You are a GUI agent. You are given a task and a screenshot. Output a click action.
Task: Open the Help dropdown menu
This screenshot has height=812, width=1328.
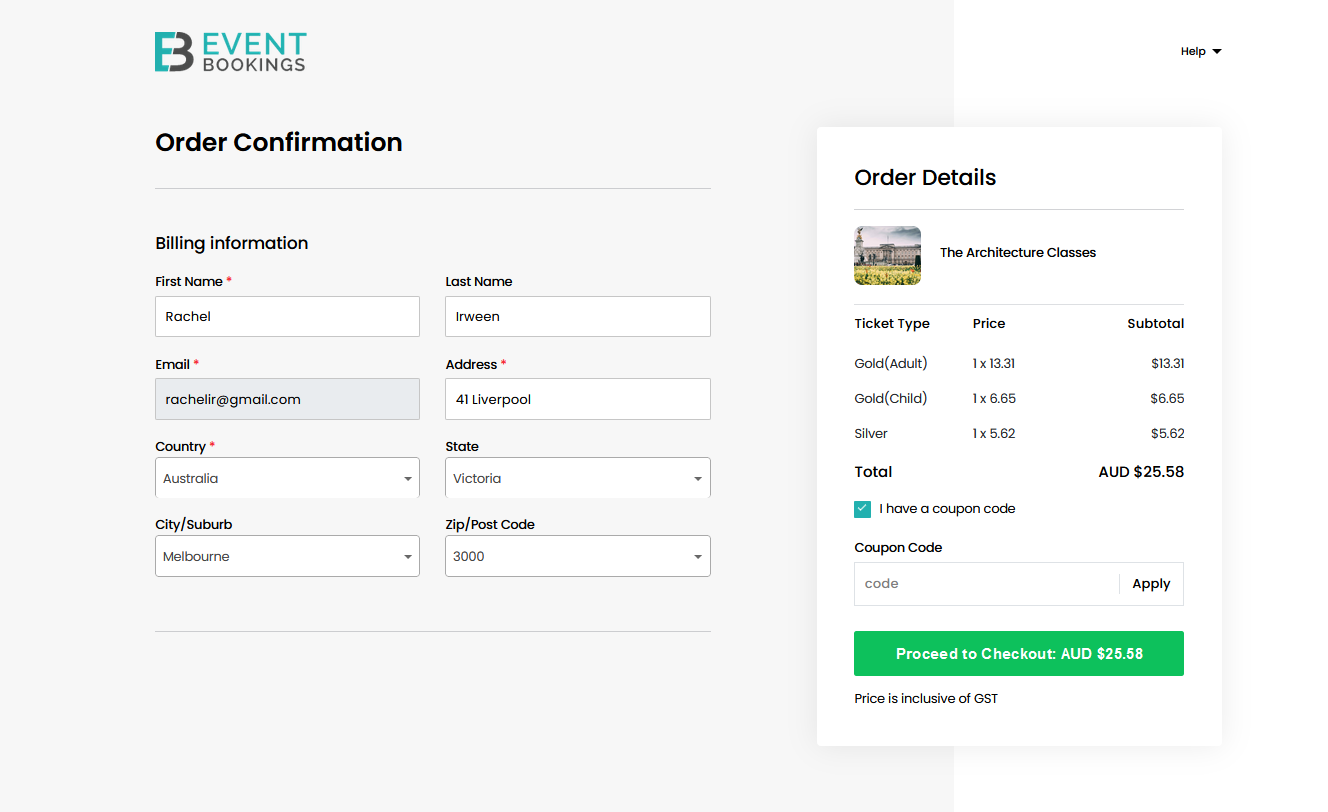tap(1201, 51)
